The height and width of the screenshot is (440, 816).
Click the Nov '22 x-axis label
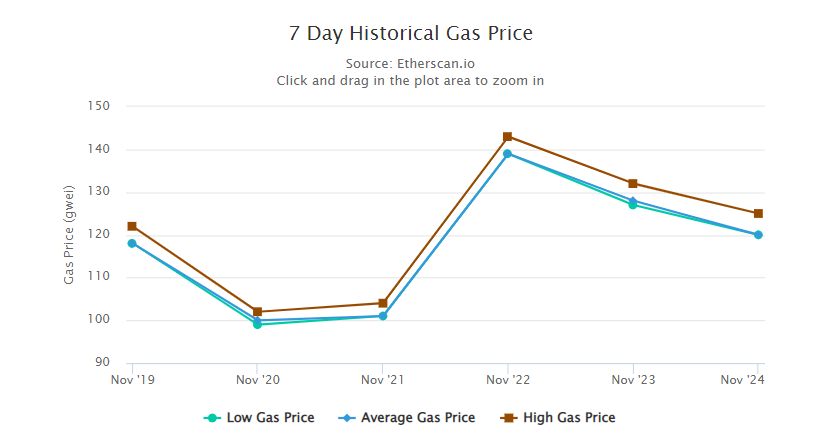[x=508, y=380]
